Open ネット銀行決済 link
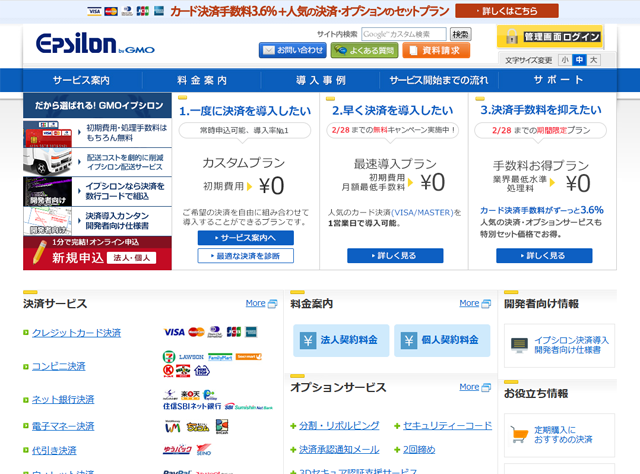Viewport: 640px width, 474px height. [63, 399]
